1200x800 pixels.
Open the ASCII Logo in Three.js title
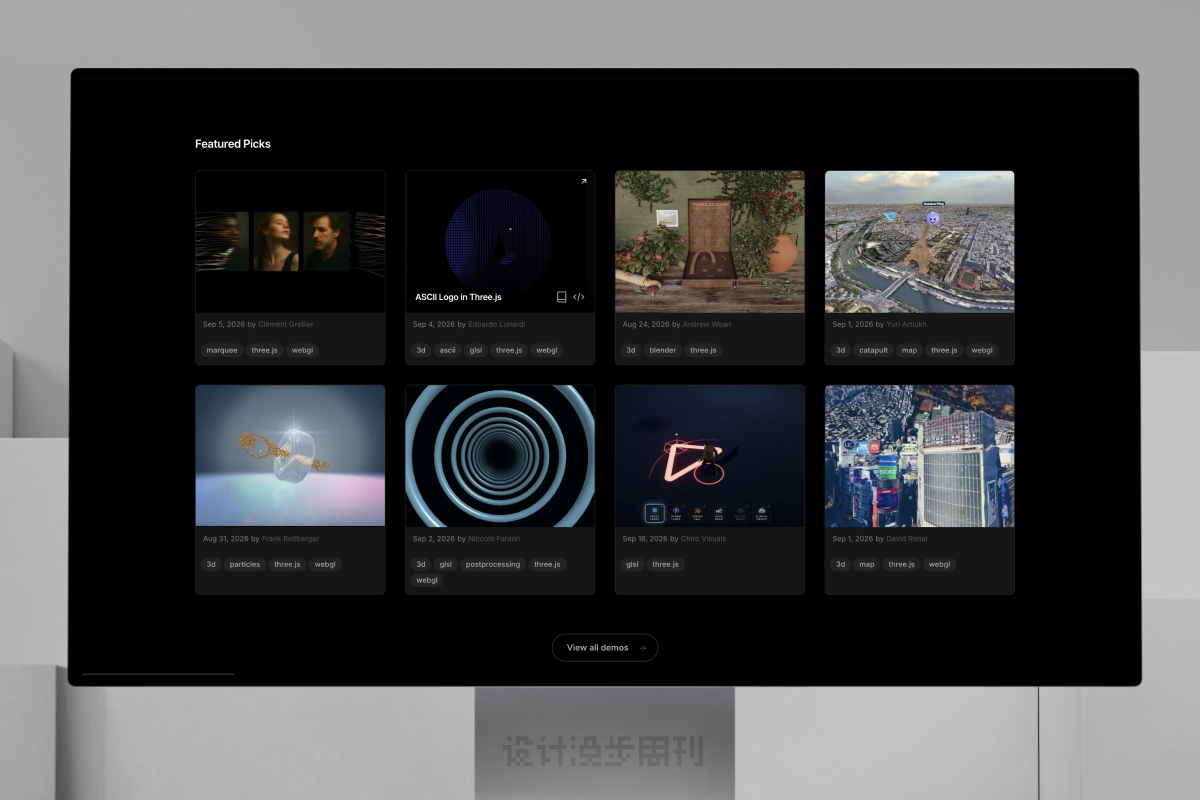458,297
